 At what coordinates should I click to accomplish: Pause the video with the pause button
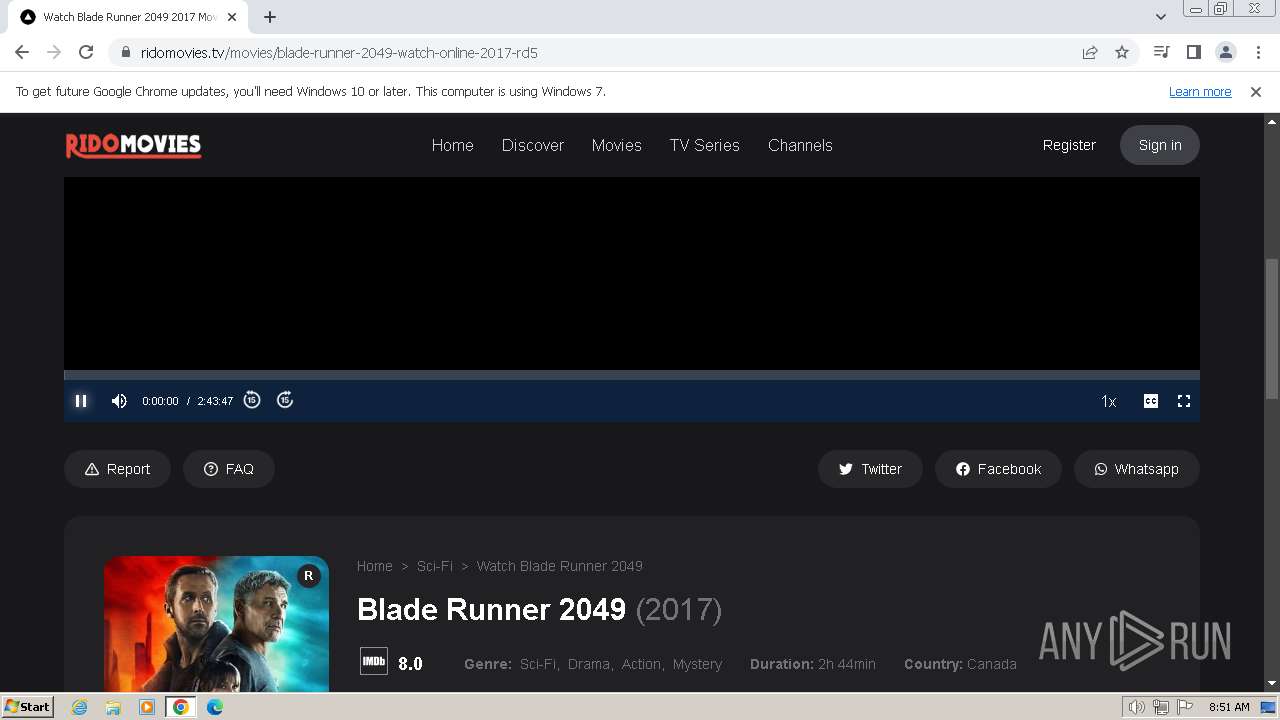coord(81,401)
